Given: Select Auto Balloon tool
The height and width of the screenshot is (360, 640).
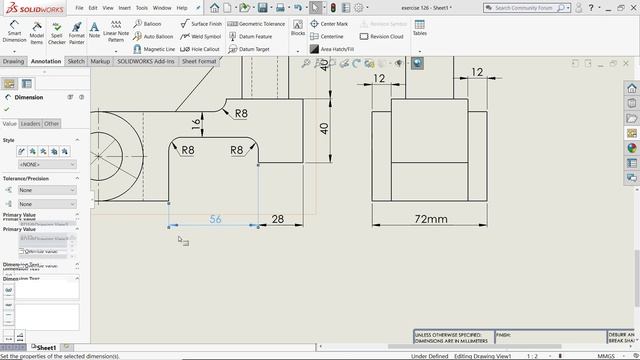Looking at the screenshot, I should (x=153, y=36).
